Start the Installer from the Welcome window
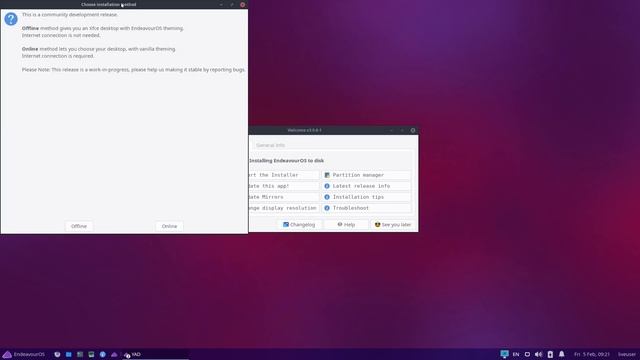640x360 pixels. point(284,175)
